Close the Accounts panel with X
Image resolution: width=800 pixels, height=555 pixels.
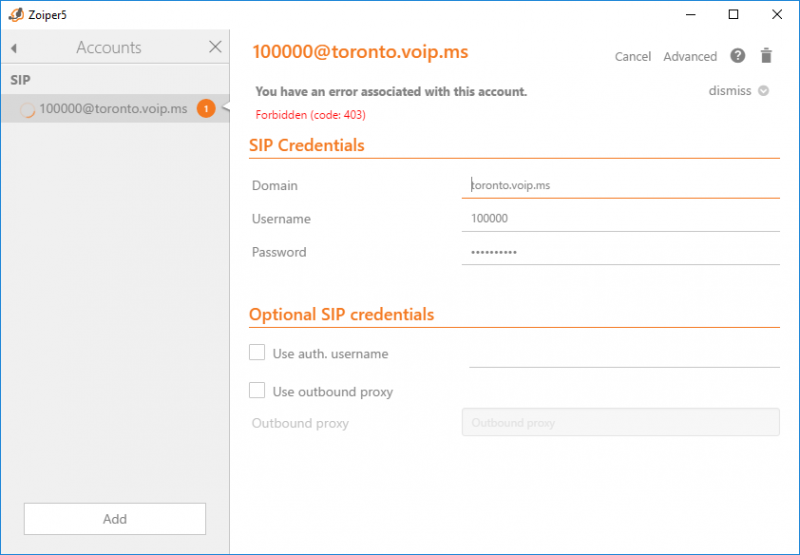click(x=215, y=47)
